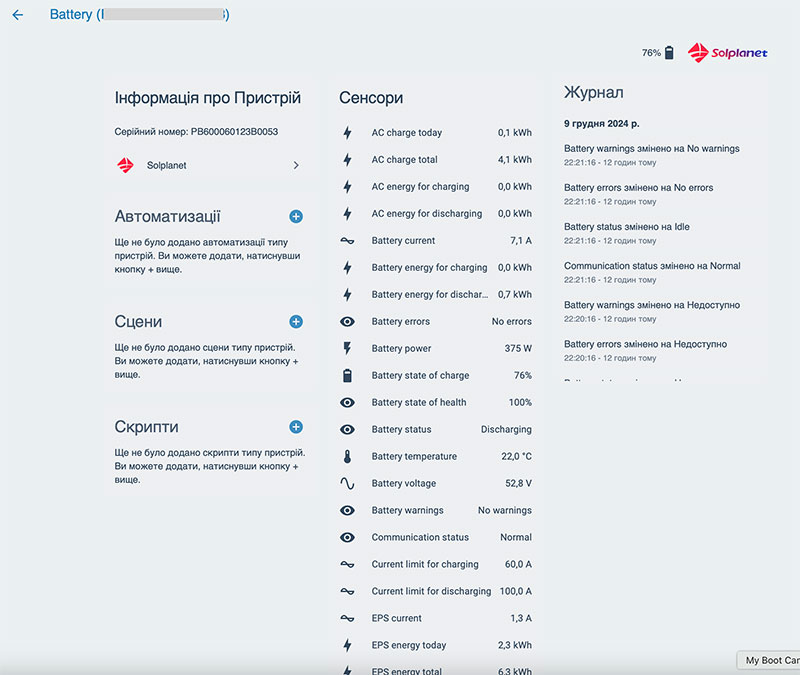This screenshot has height=675, width=800.
Task: Click the battery icon for state of charge
Action: tap(347, 376)
